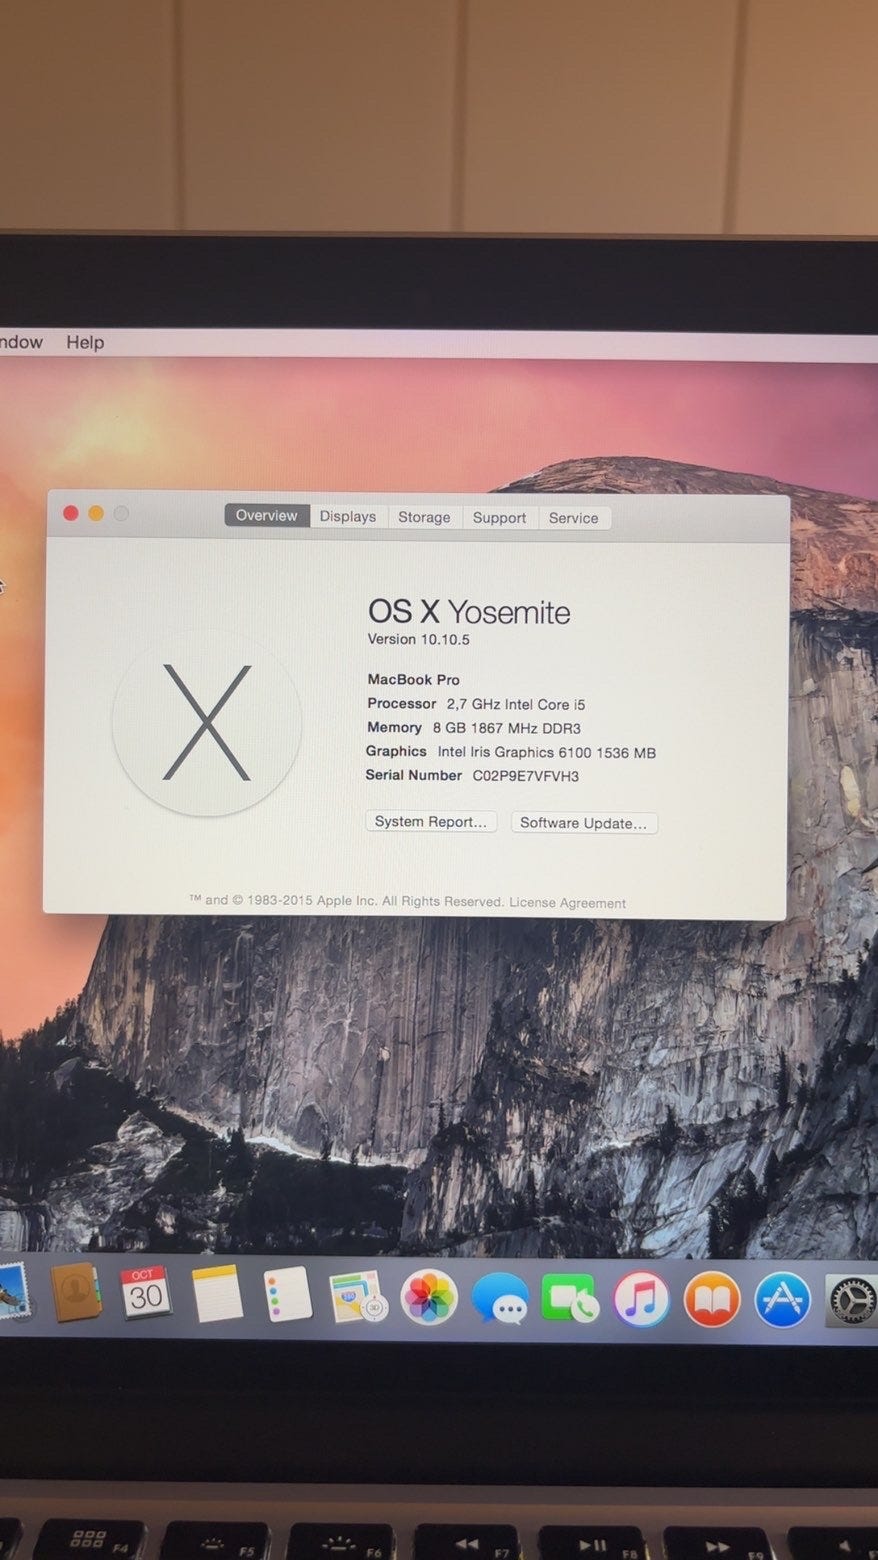
Task: Click the Software Update button
Action: 584,823
